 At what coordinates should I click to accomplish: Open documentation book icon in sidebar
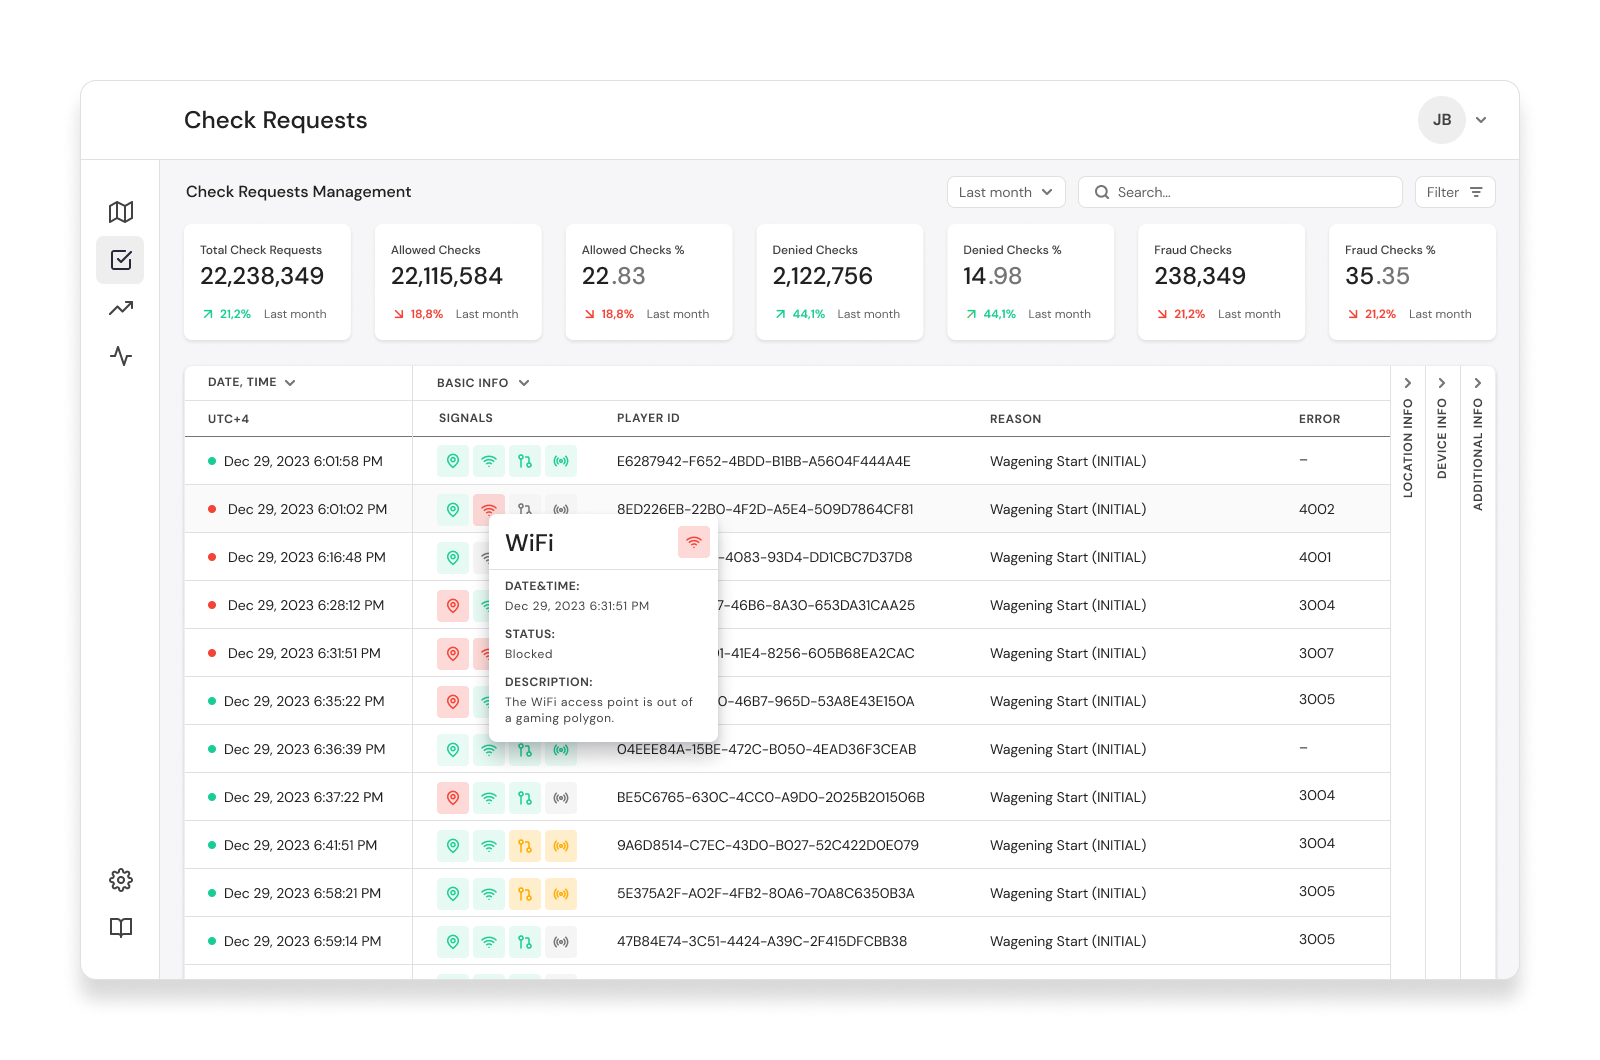[x=121, y=928]
